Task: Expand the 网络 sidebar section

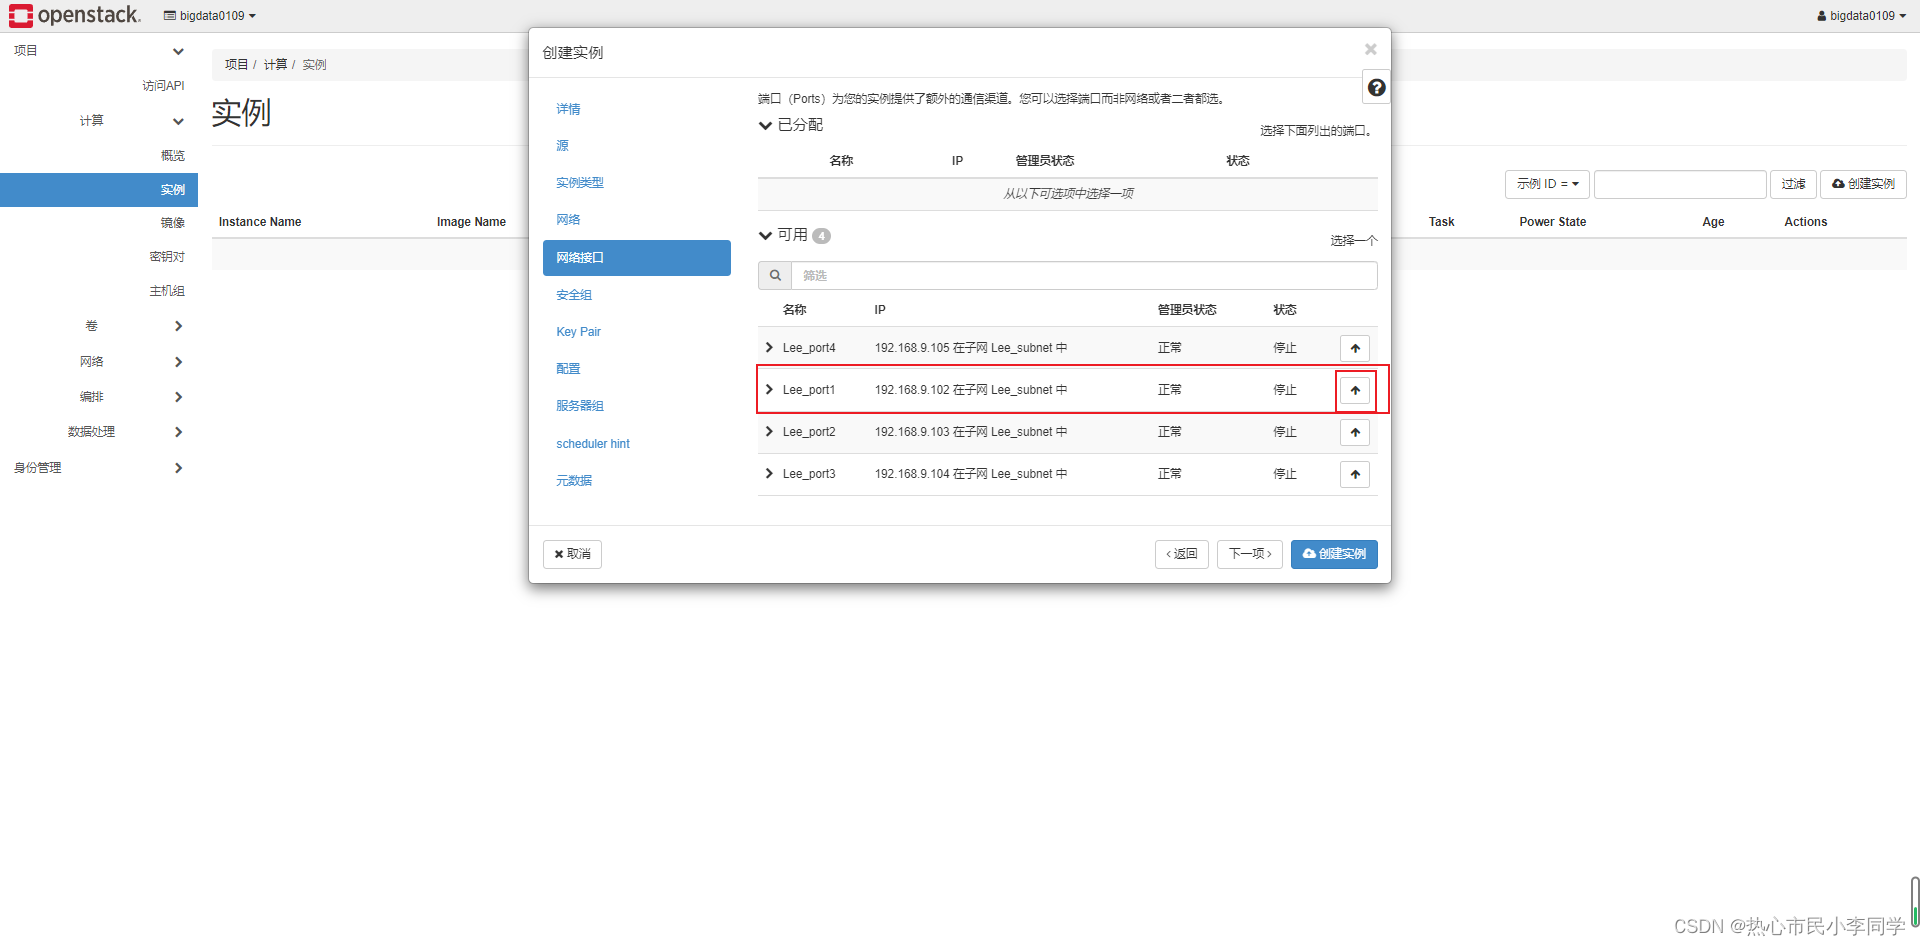Action: (178, 362)
